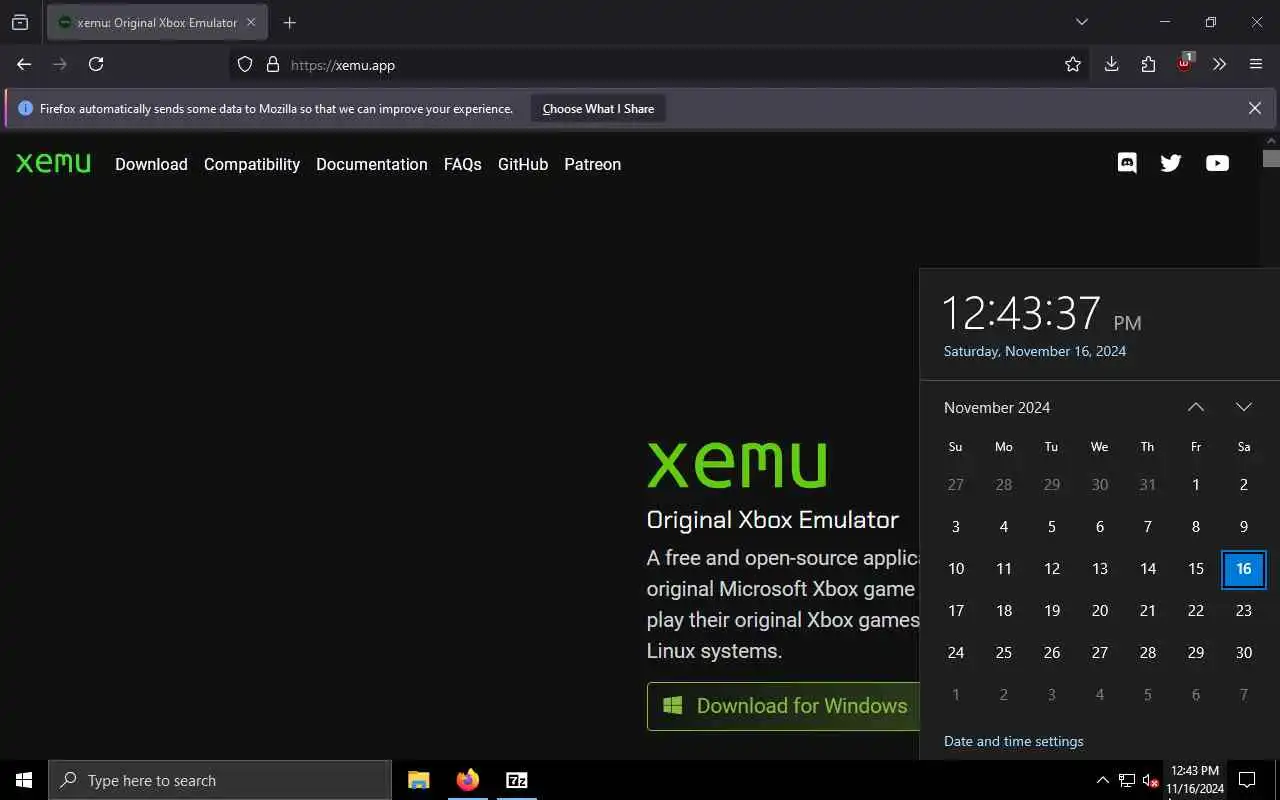Open the xemu YouTube icon
This screenshot has height=800, width=1280.
[x=1217, y=163]
